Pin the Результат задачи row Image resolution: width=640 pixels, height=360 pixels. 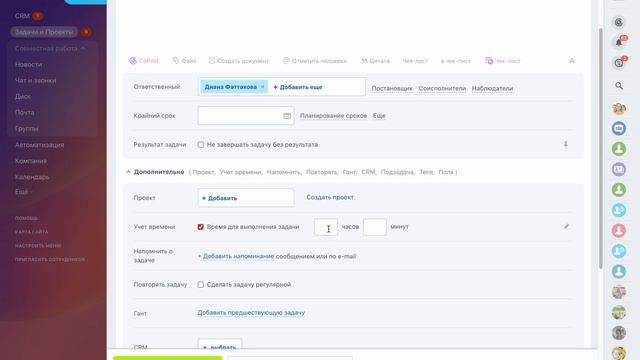566,144
